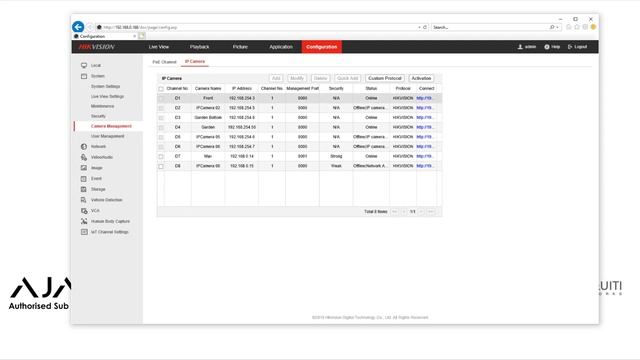Screen dimensions: 640x360
Task: Click the Logout icon in header
Action: pyautogui.click(x=570, y=47)
